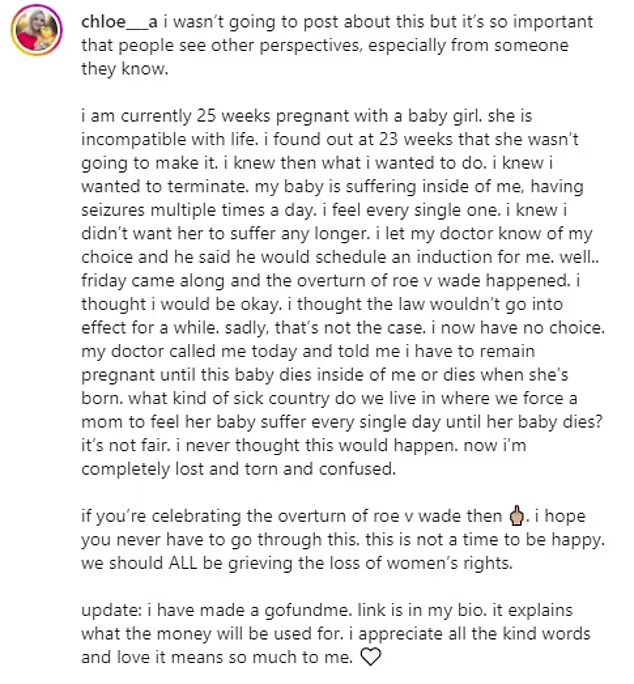Click the white heart emoji at caption end
The image size is (634, 684).
(x=370, y=657)
